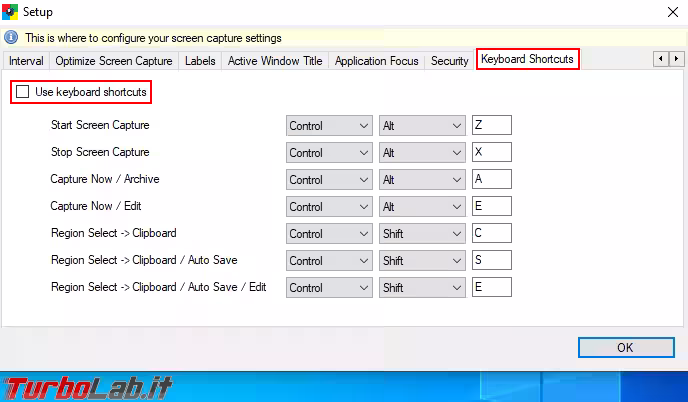Switch to Optimize Screen Capture tab
Viewport: 688px width, 402px height.
click(114, 61)
